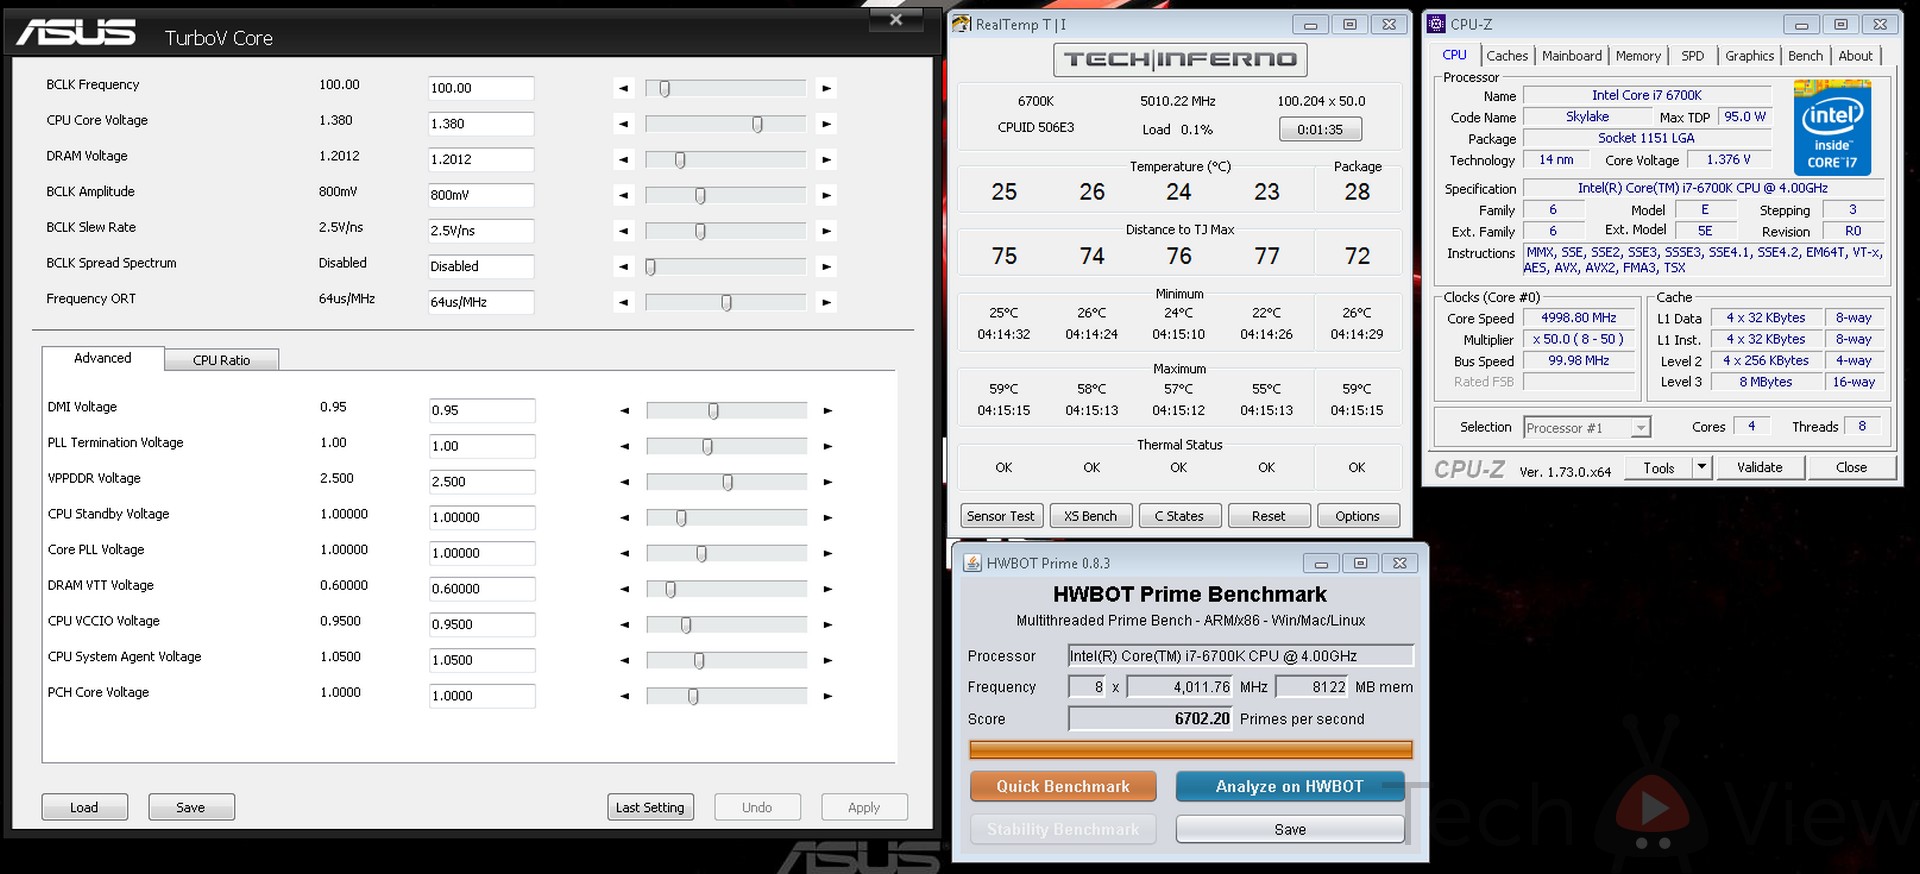Decrease BCLK Slew Rate with the left arrow

[x=624, y=231]
